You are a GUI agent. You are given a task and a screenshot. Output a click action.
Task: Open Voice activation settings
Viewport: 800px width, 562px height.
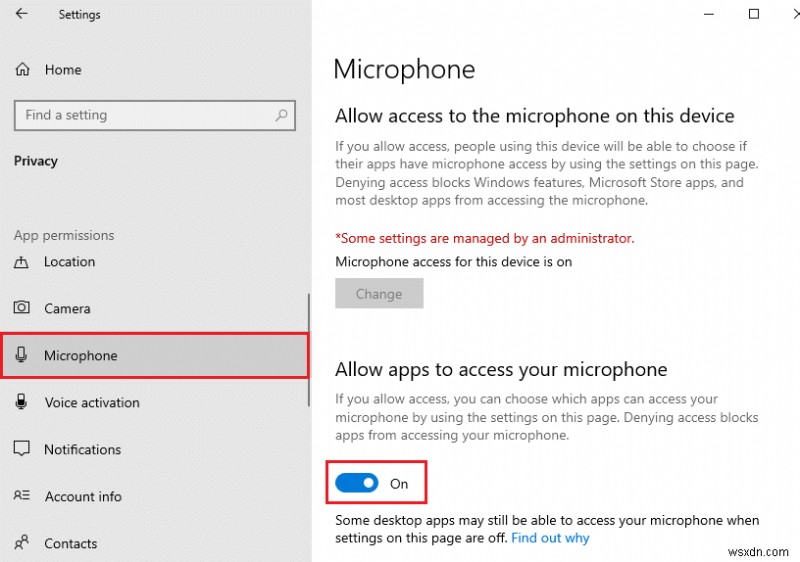pyautogui.click(x=92, y=402)
